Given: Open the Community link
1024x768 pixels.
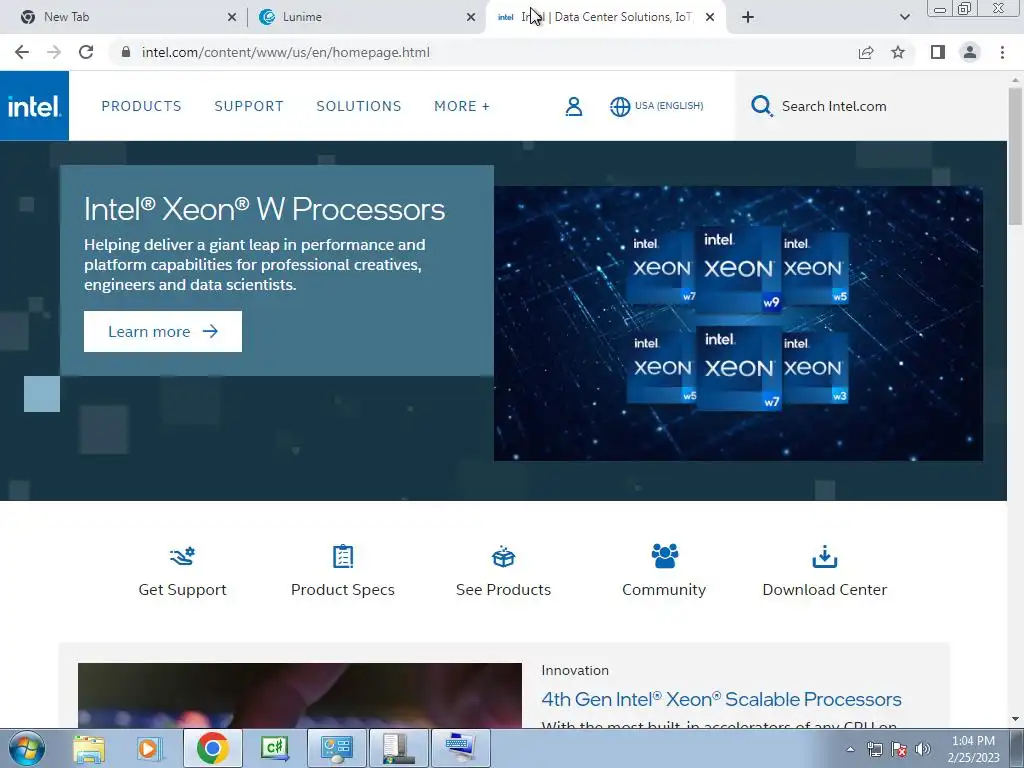Looking at the screenshot, I should [x=664, y=590].
